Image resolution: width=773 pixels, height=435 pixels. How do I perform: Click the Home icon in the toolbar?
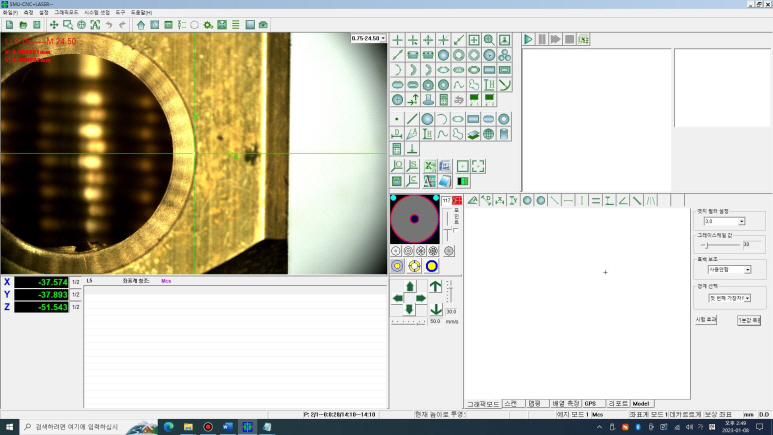tap(141, 24)
